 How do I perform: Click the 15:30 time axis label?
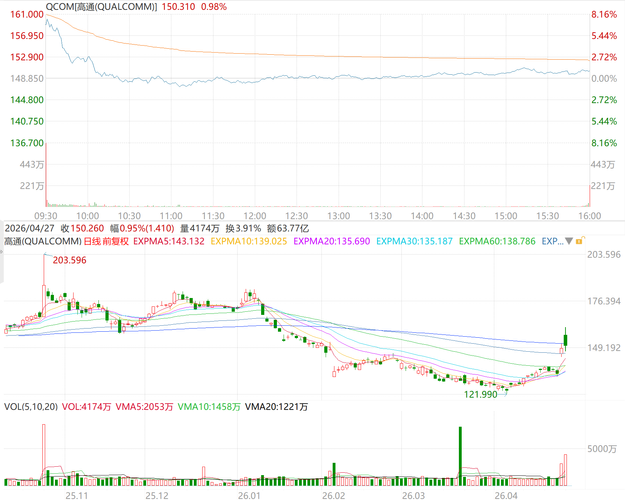click(548, 216)
